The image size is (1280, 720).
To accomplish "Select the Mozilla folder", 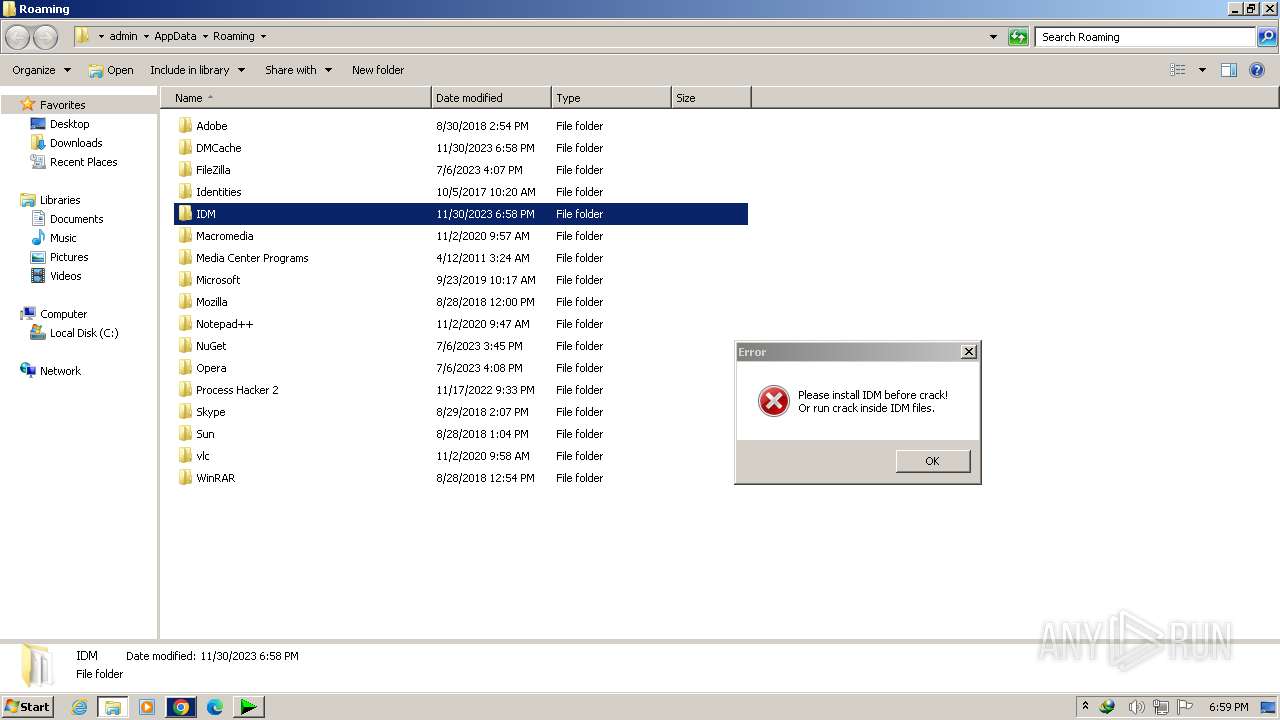I will [x=460, y=302].
